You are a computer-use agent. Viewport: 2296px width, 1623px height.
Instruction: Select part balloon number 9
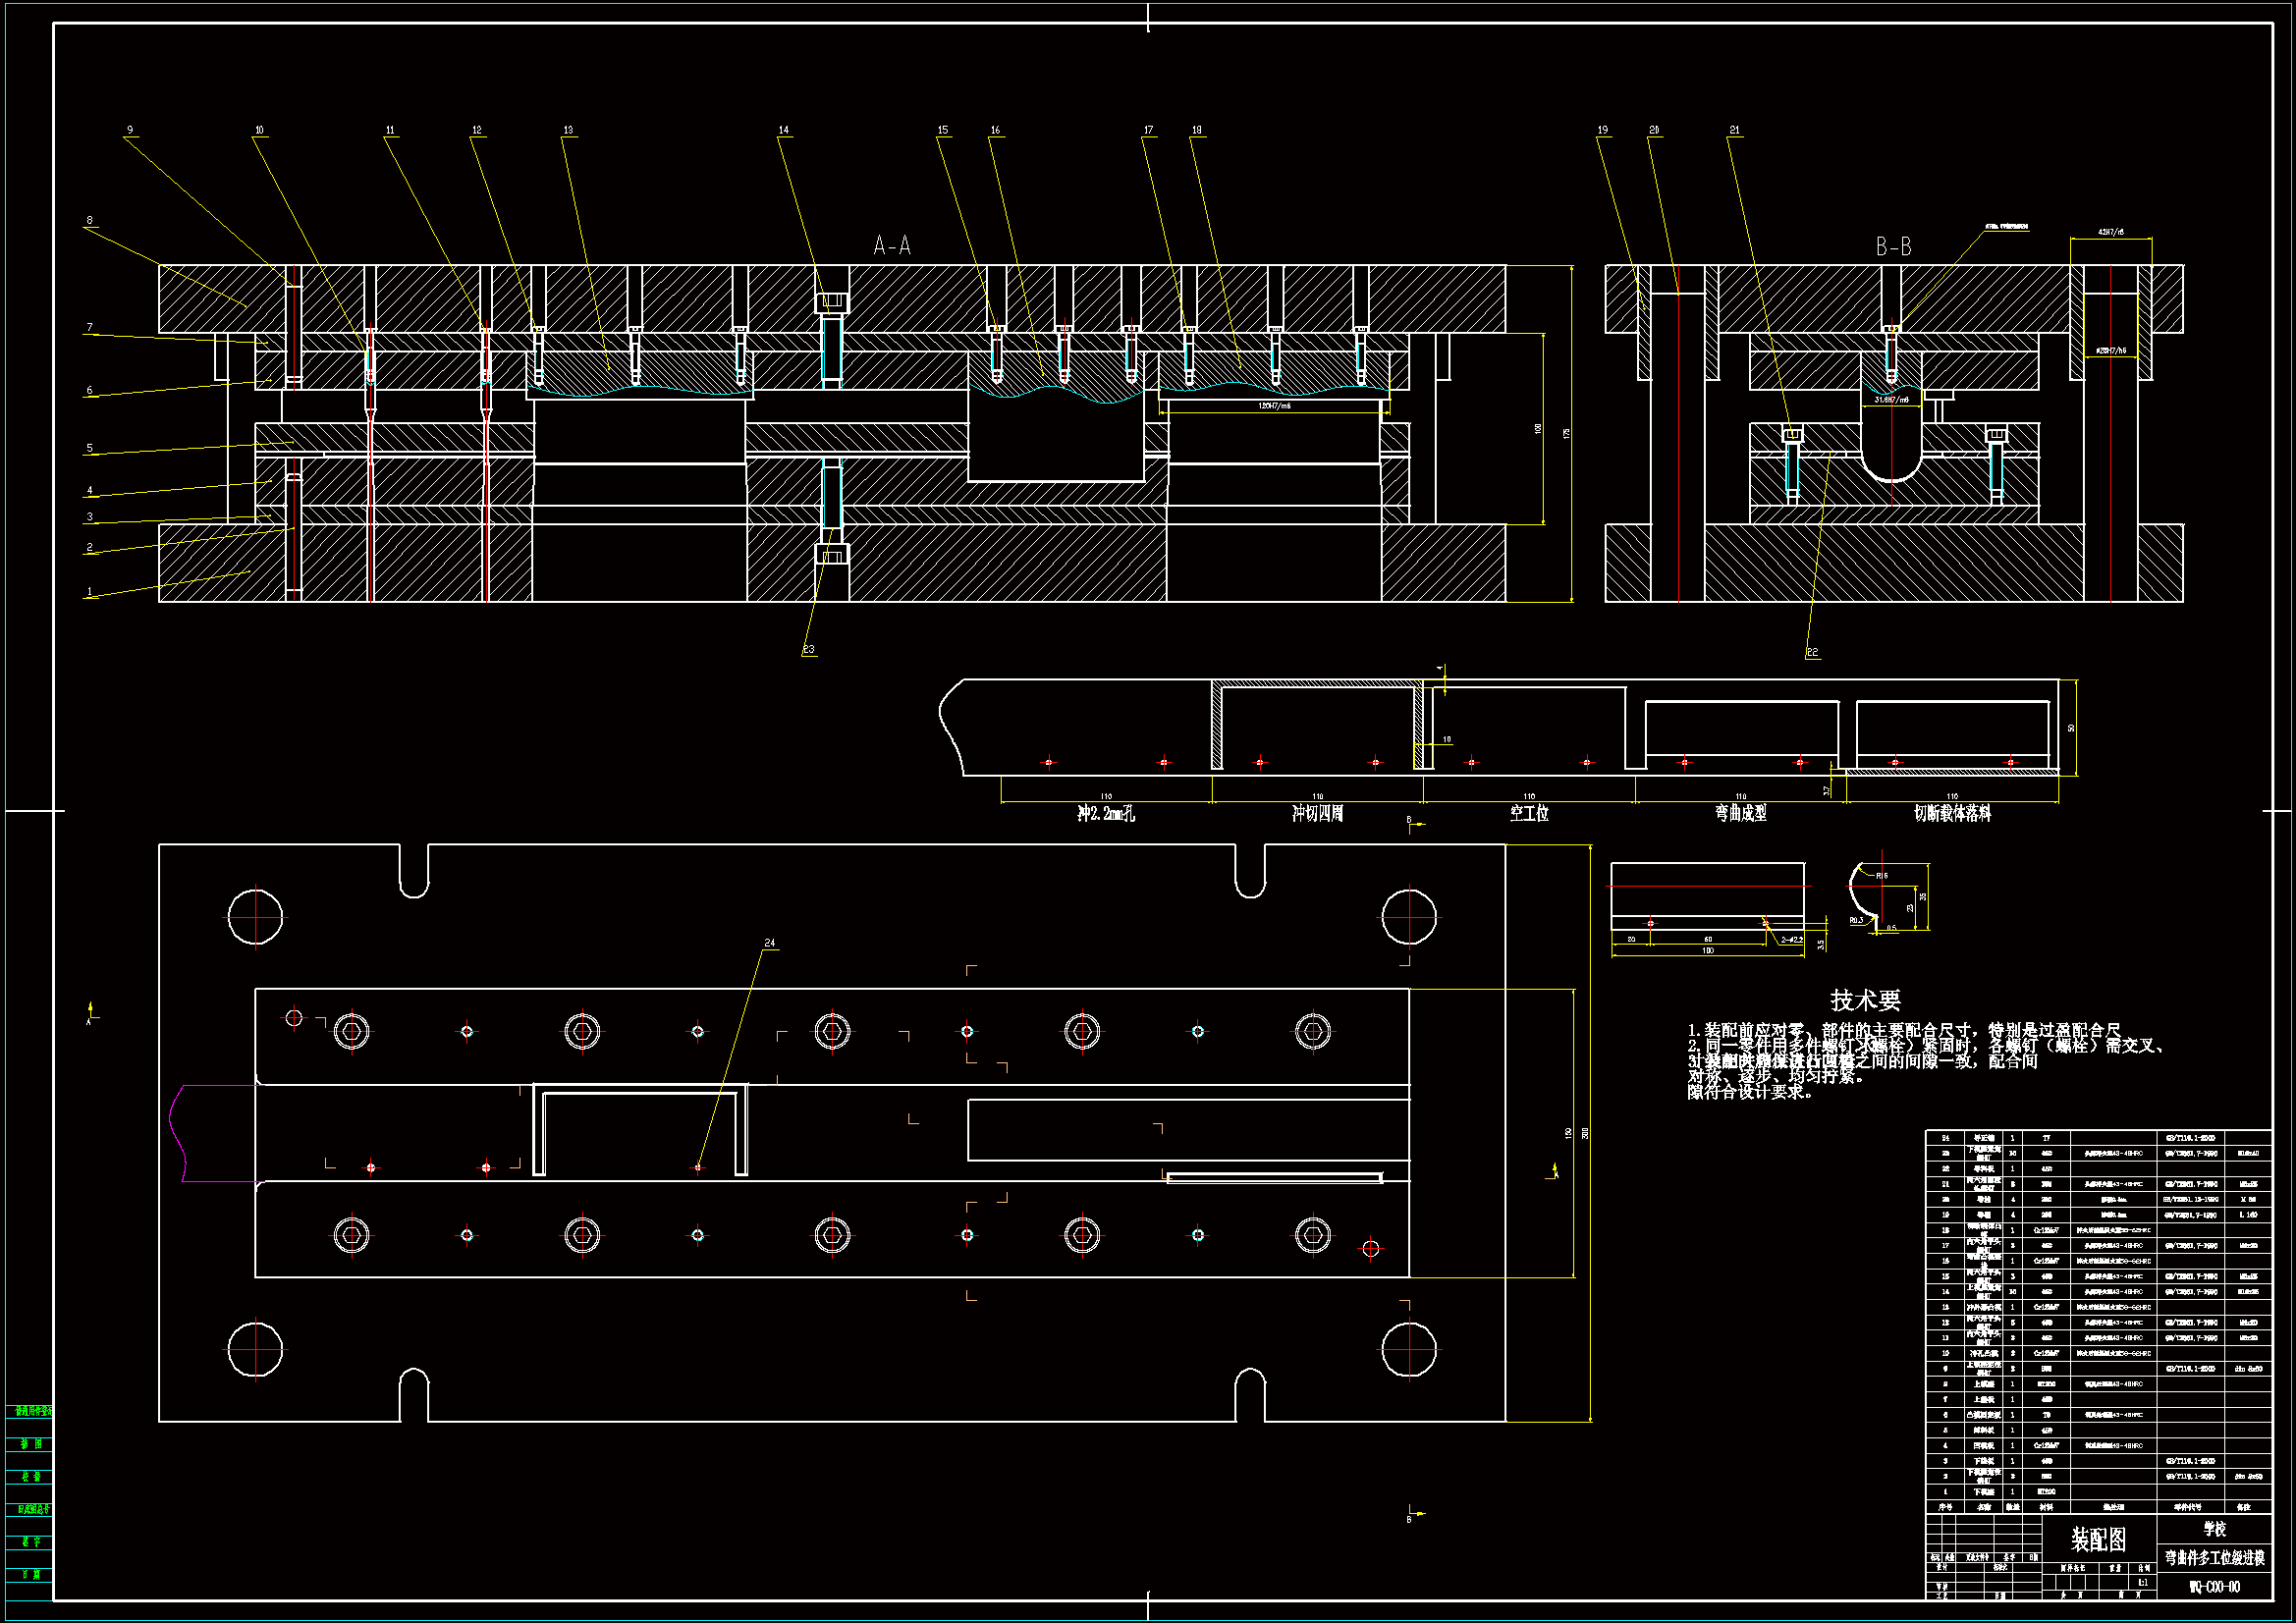tap(130, 130)
